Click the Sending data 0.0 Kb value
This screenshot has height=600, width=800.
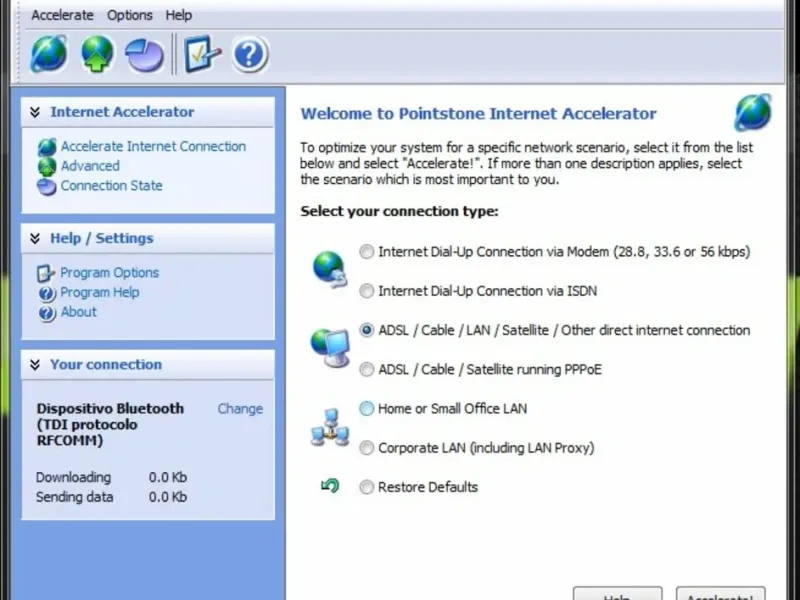coord(168,497)
